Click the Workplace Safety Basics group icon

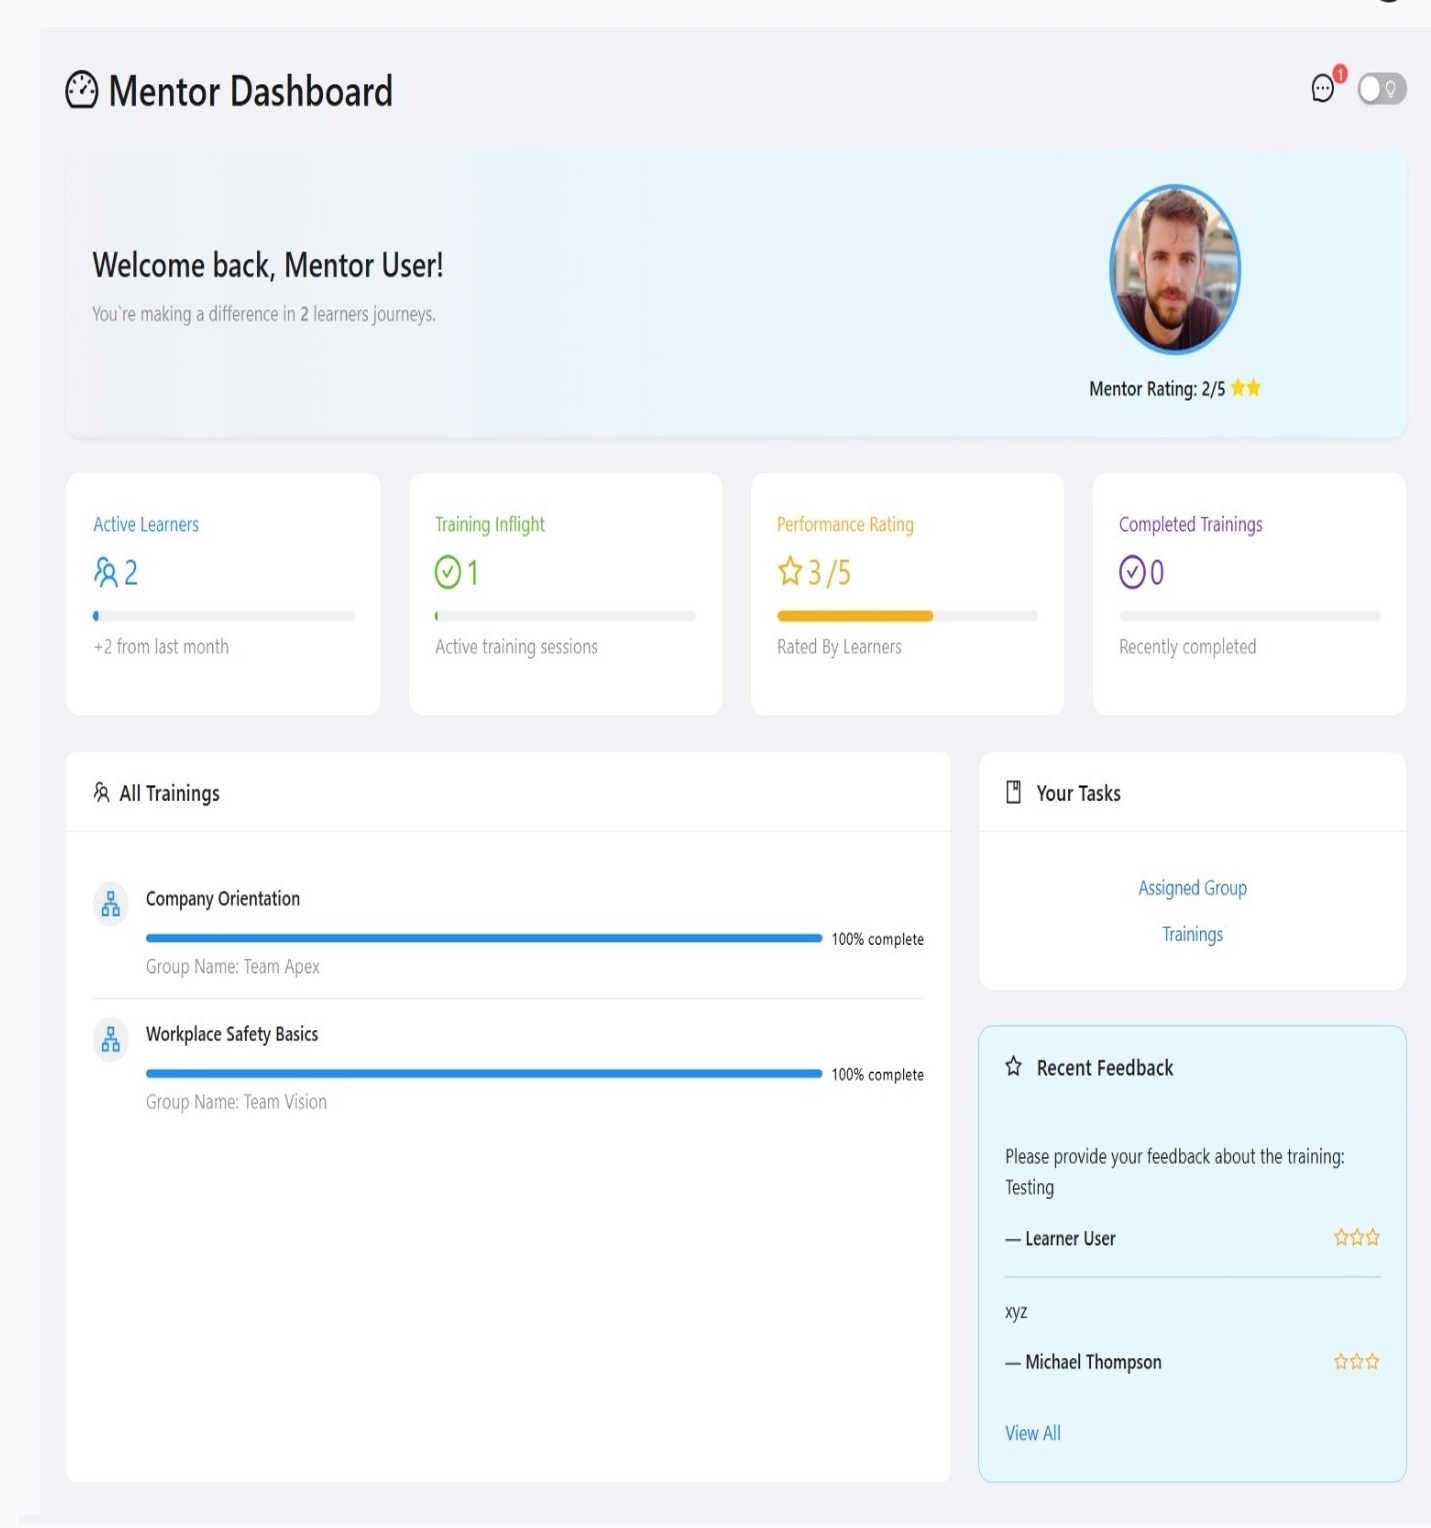[x=111, y=1040]
